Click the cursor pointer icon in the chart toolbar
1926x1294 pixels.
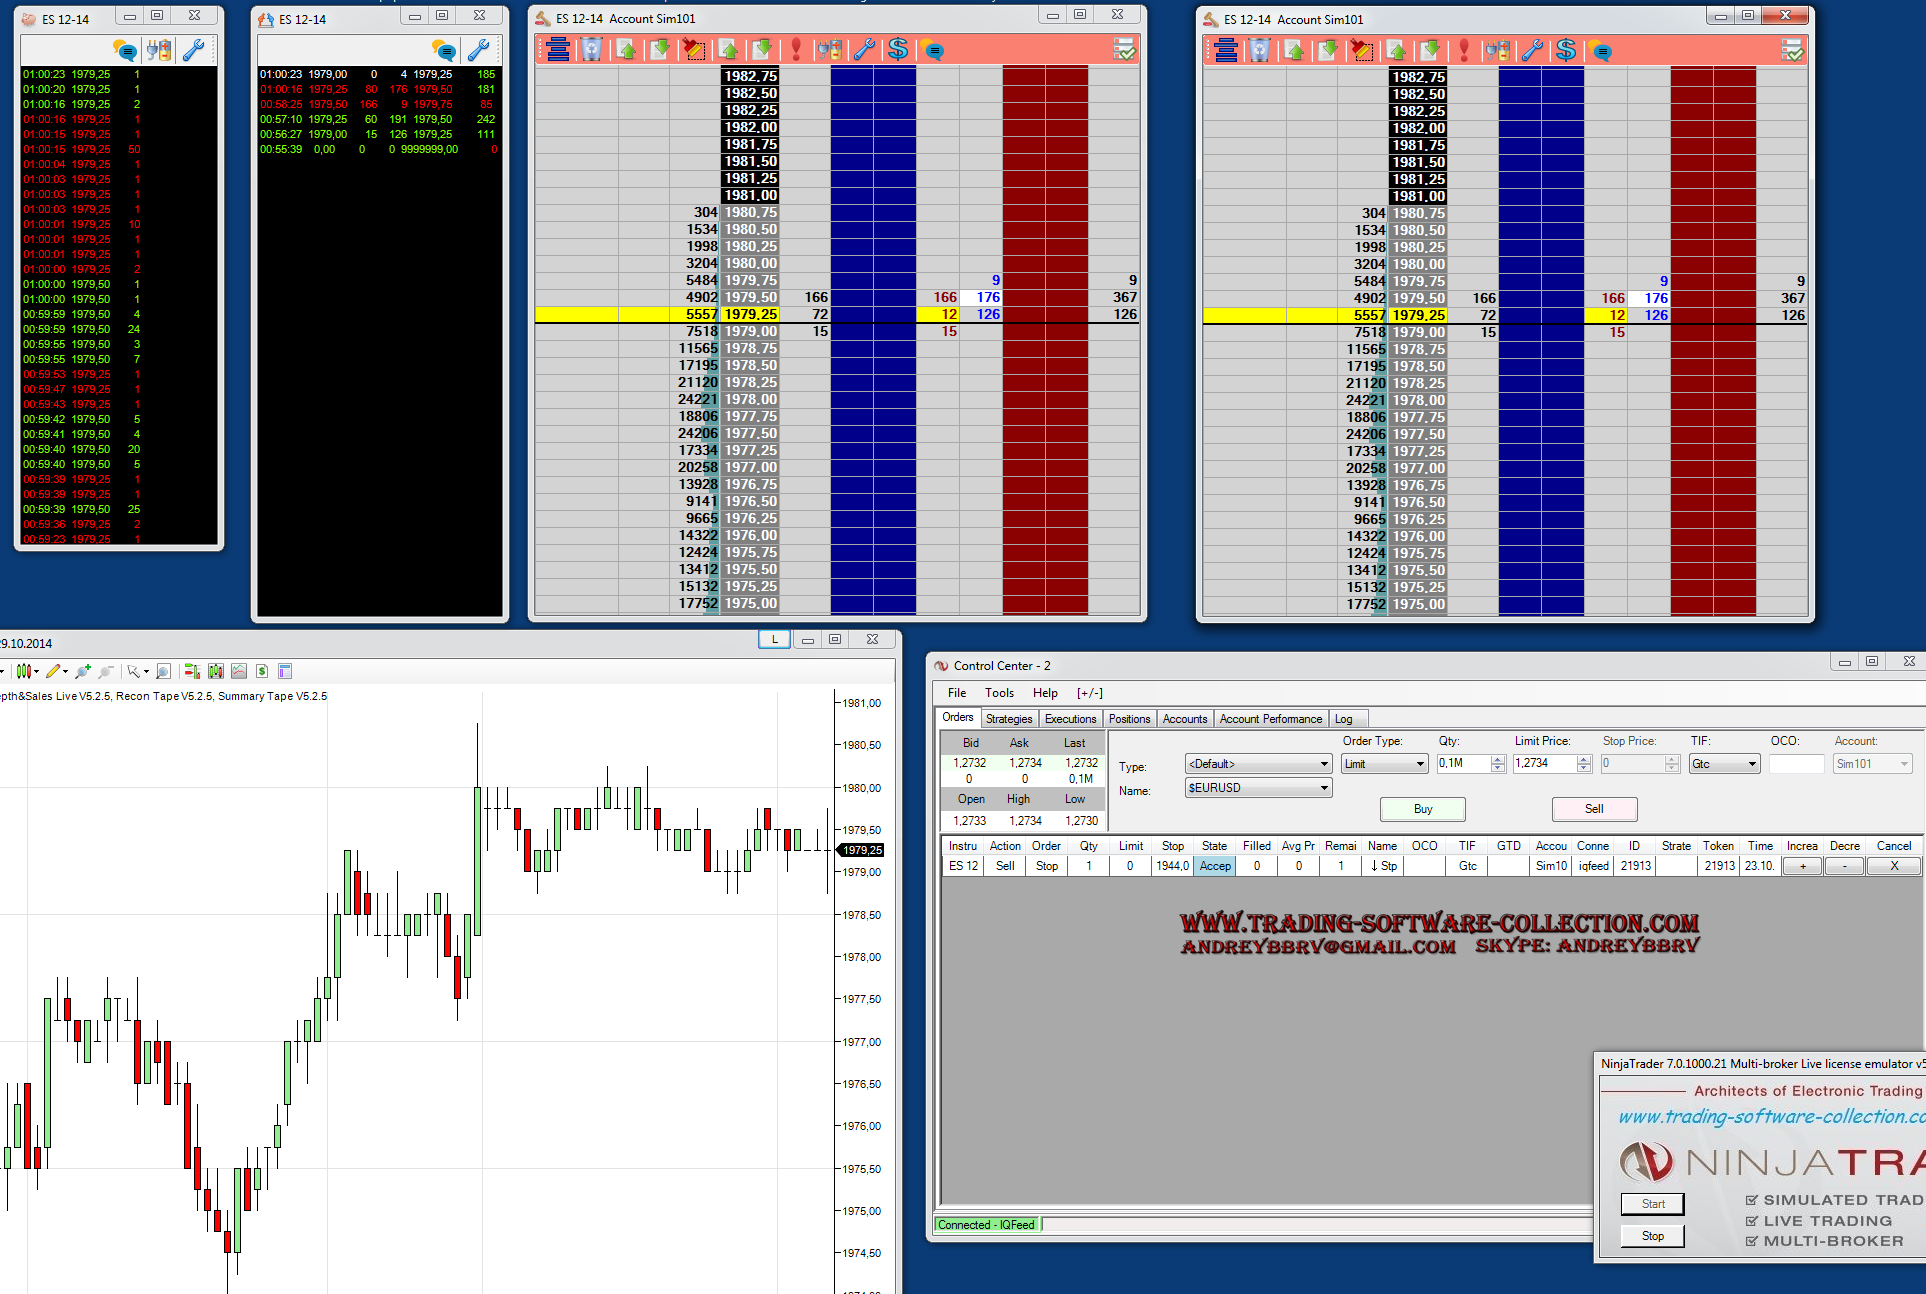coord(133,671)
